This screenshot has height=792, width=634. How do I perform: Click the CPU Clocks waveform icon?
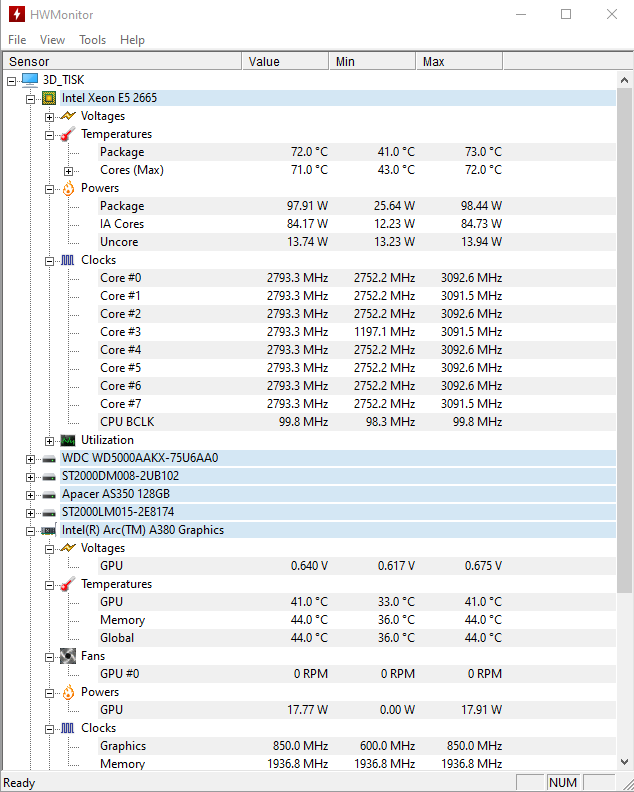pos(68,260)
